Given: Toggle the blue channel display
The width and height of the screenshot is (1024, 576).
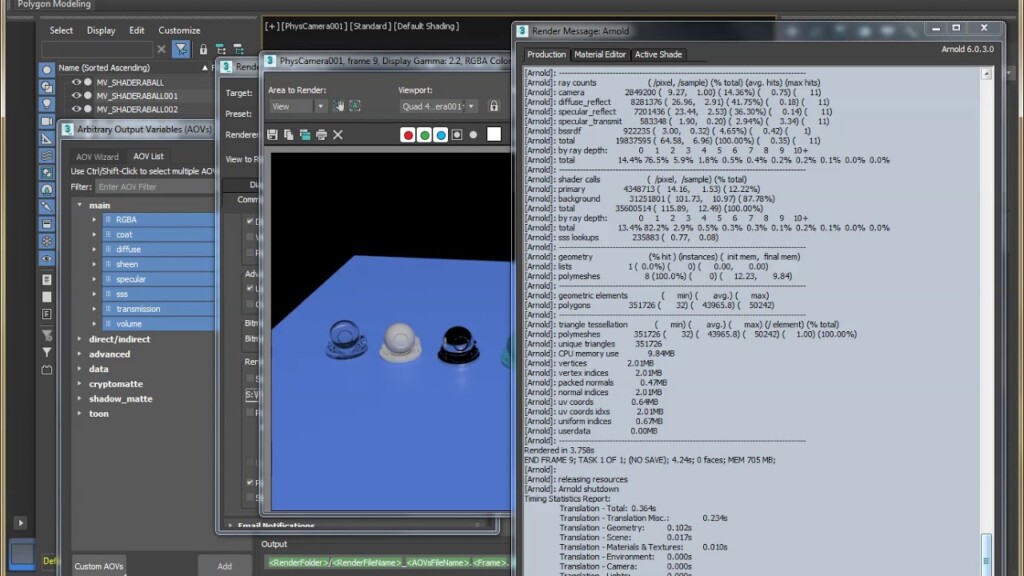Looking at the screenshot, I should pyautogui.click(x=441, y=135).
